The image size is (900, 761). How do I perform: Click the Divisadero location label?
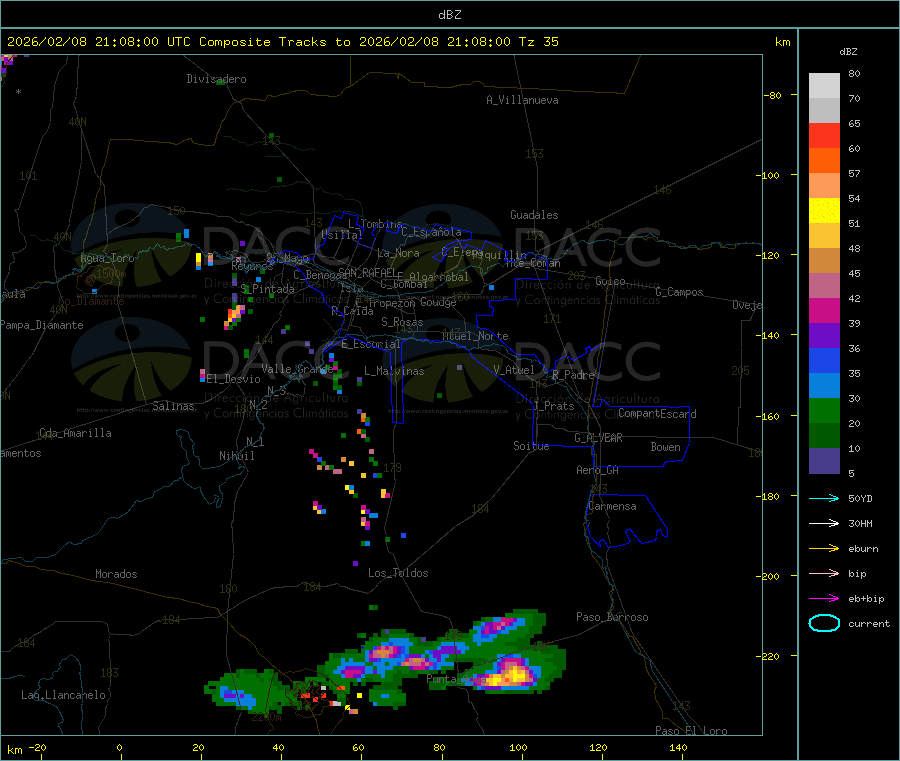click(x=216, y=79)
